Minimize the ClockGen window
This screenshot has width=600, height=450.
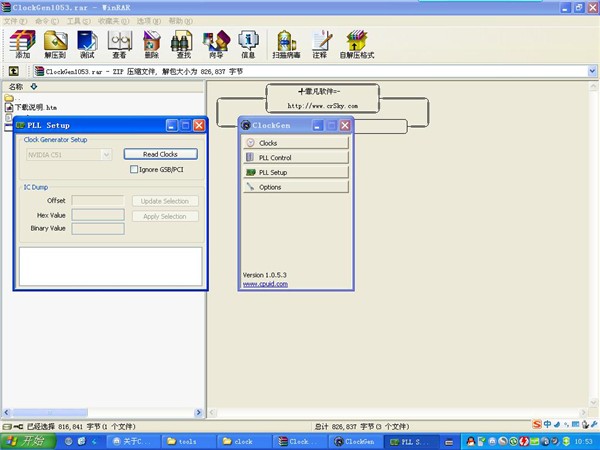point(318,125)
